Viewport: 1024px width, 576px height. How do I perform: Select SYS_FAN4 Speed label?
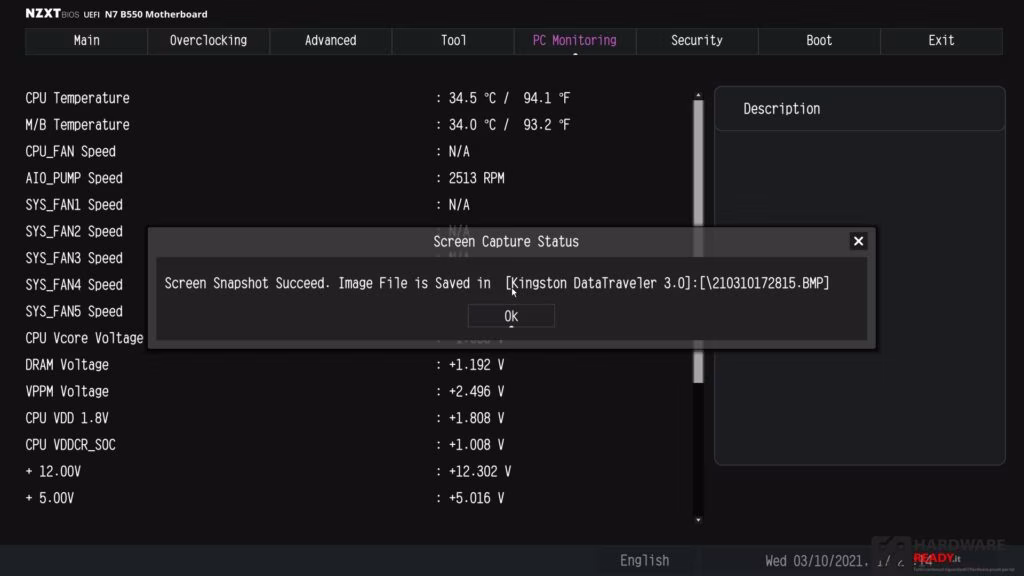tap(74, 285)
